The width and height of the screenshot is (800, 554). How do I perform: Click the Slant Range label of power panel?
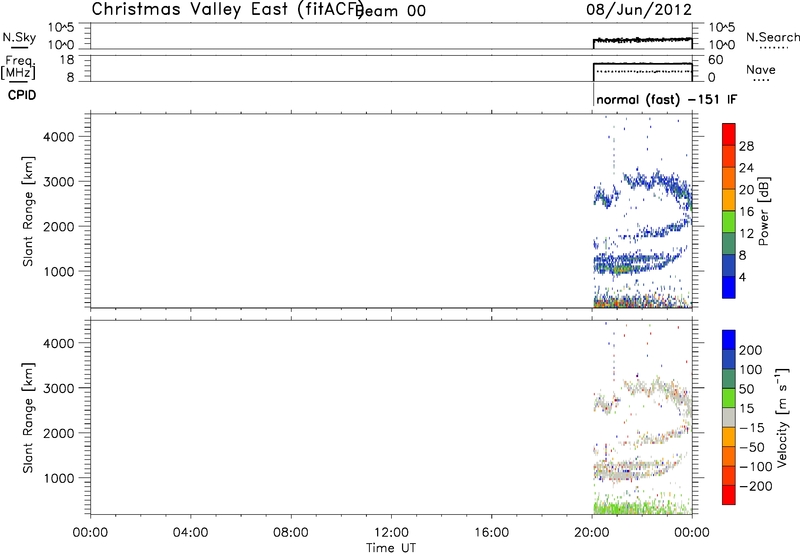(28, 211)
